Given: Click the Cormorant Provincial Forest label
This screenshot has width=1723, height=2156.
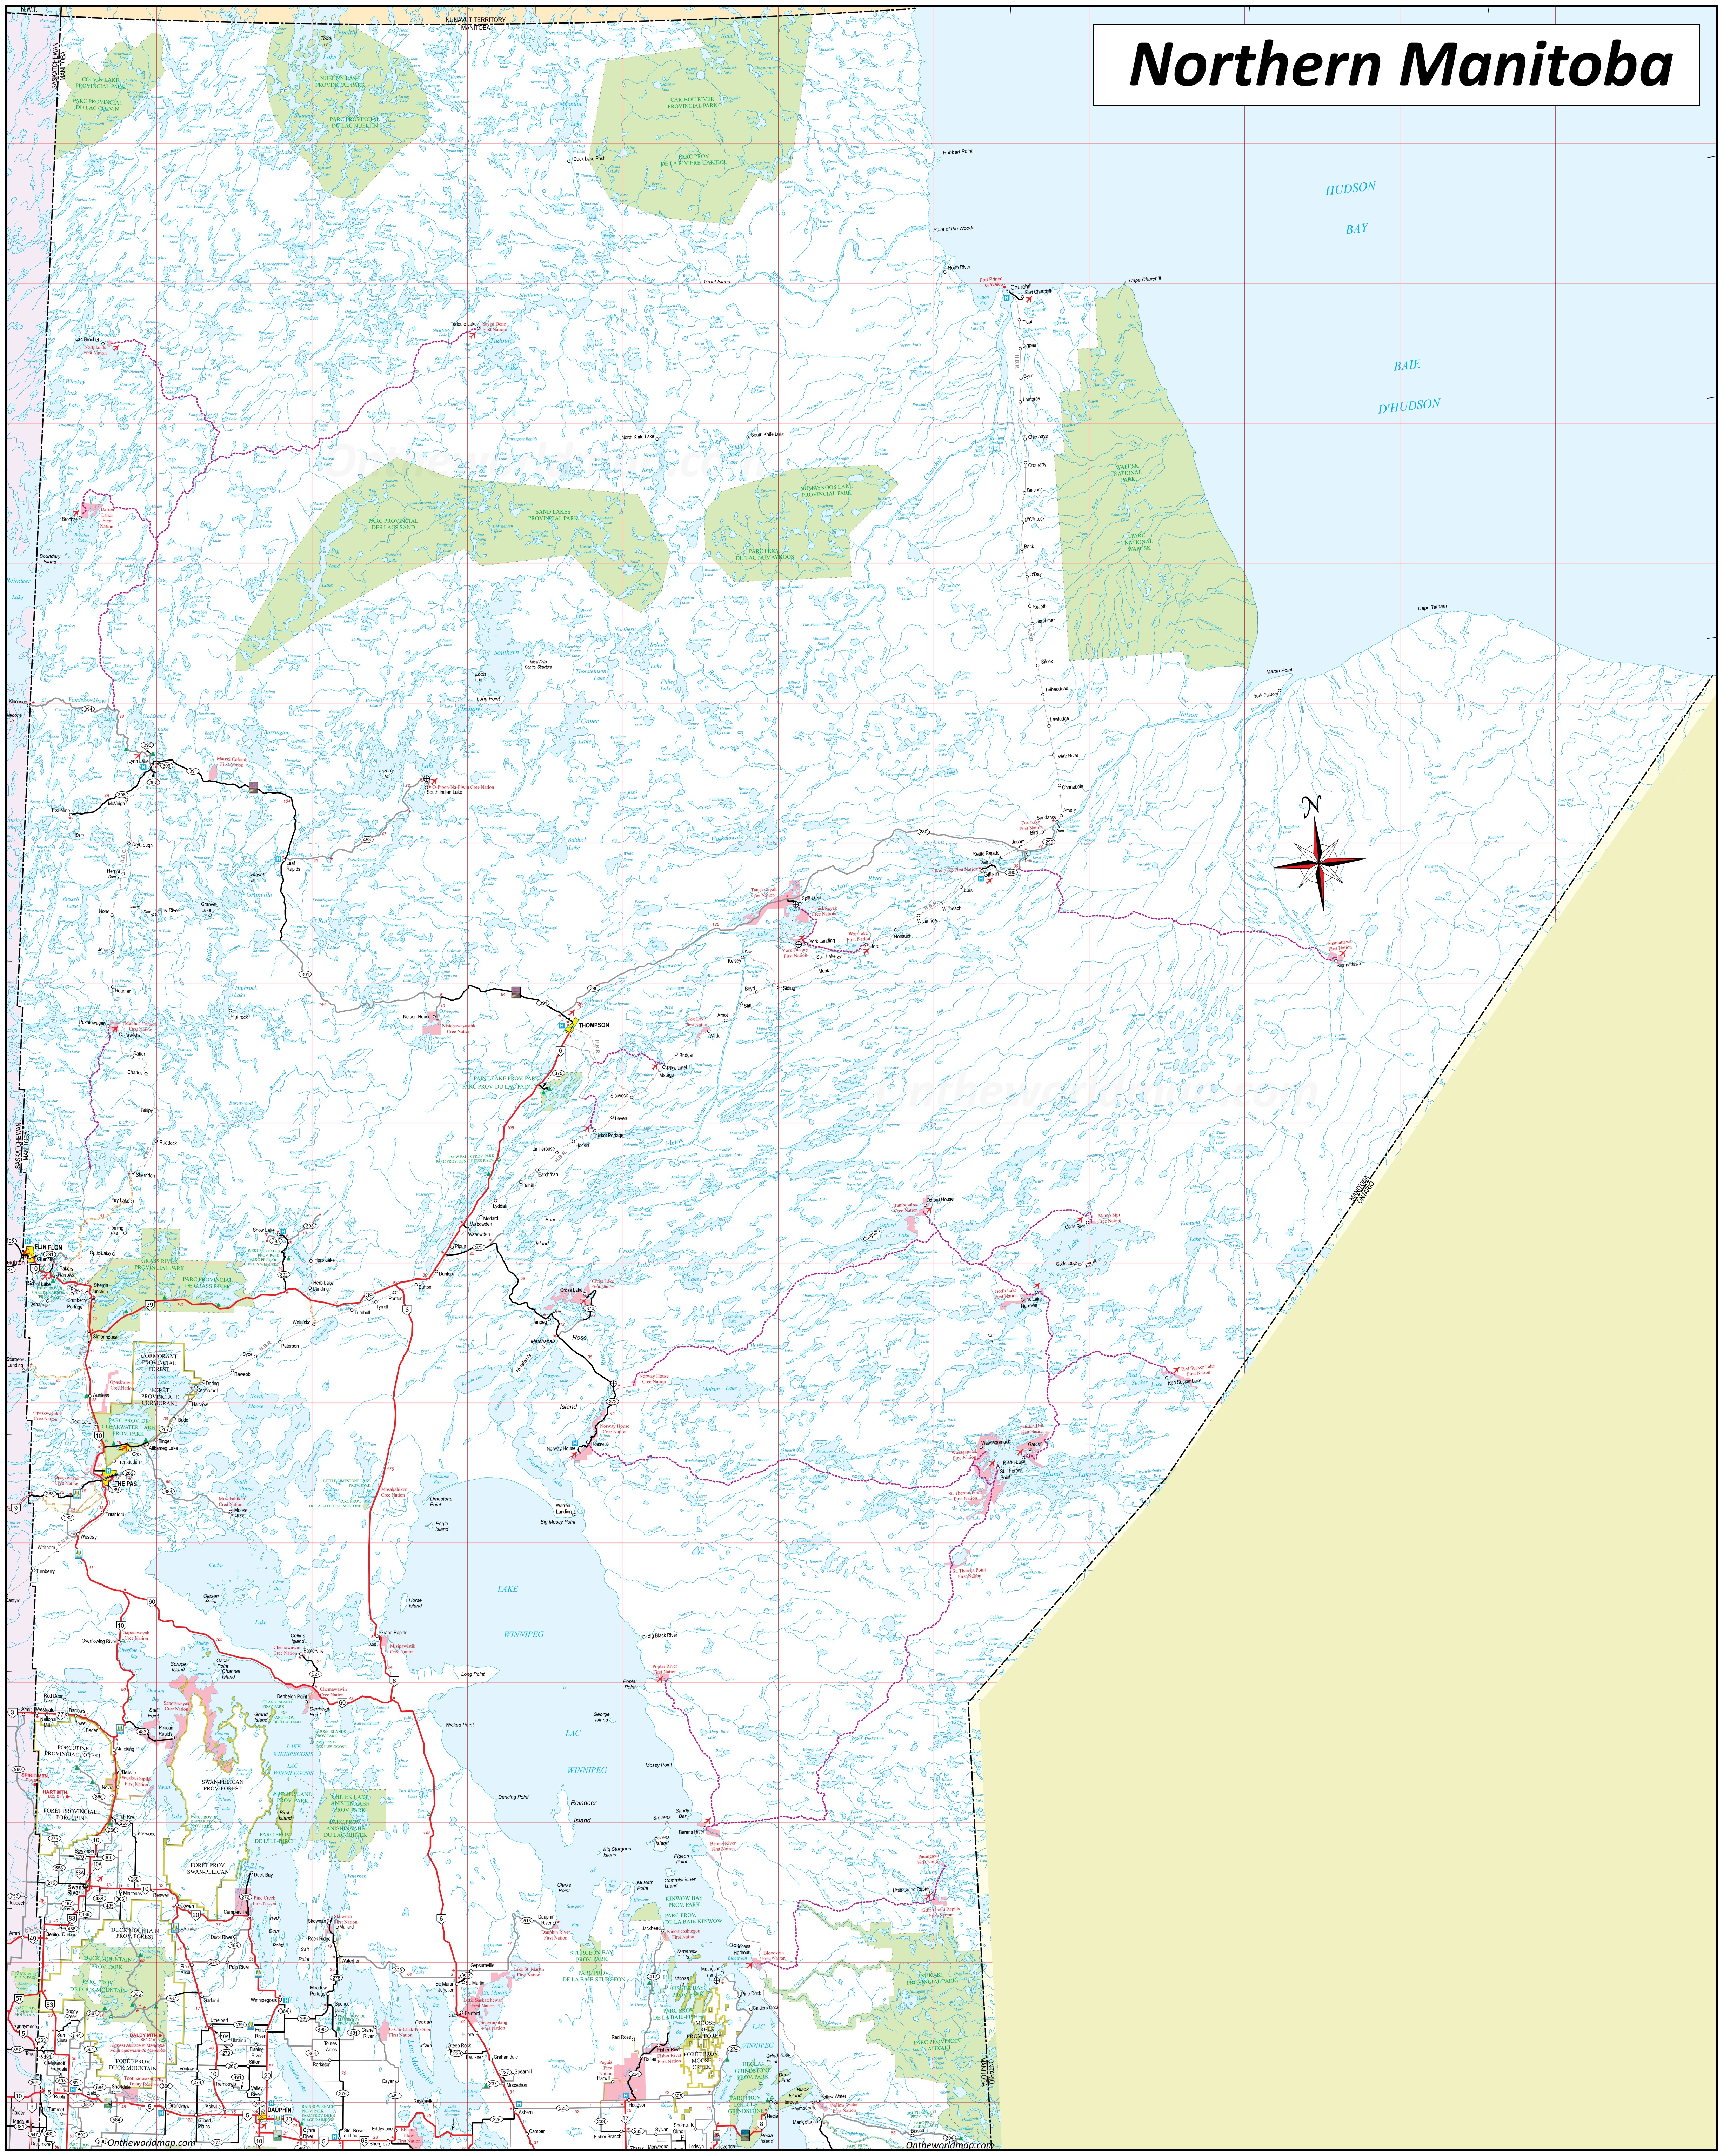Looking at the screenshot, I should click(159, 1363).
